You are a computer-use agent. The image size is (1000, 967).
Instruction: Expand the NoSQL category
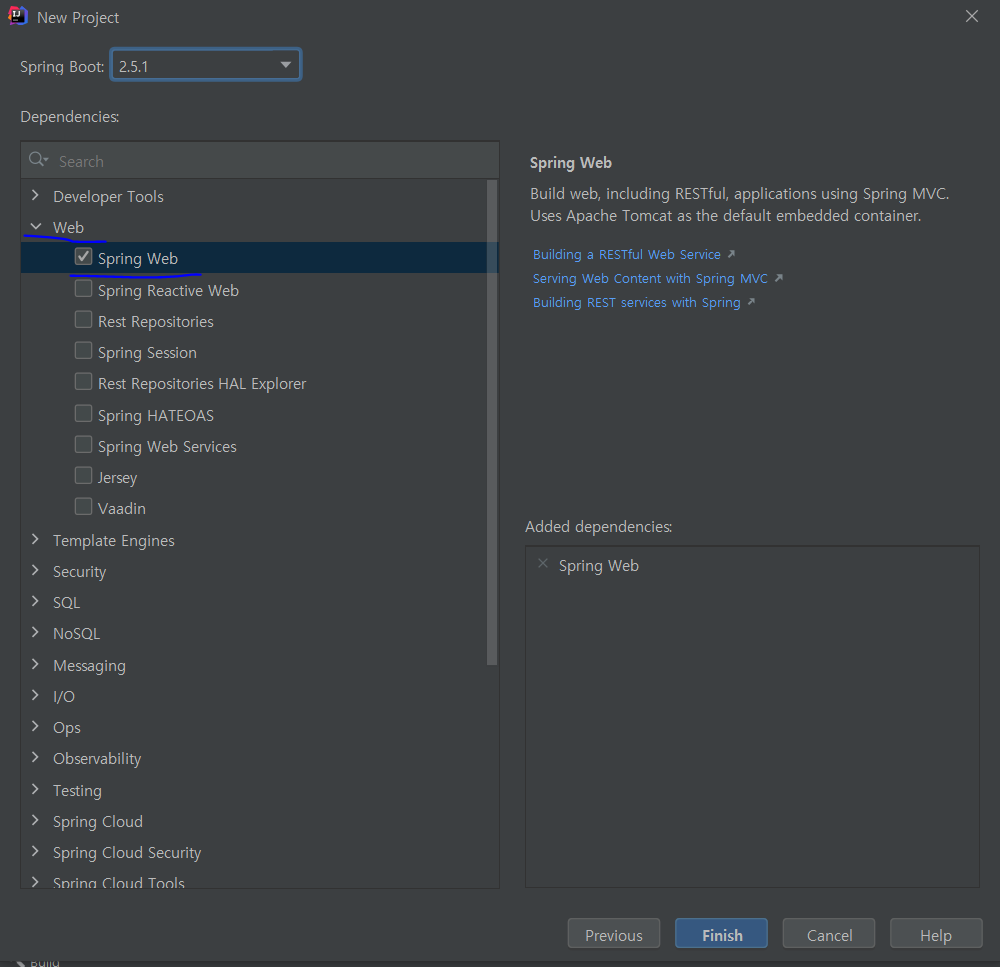[36, 633]
